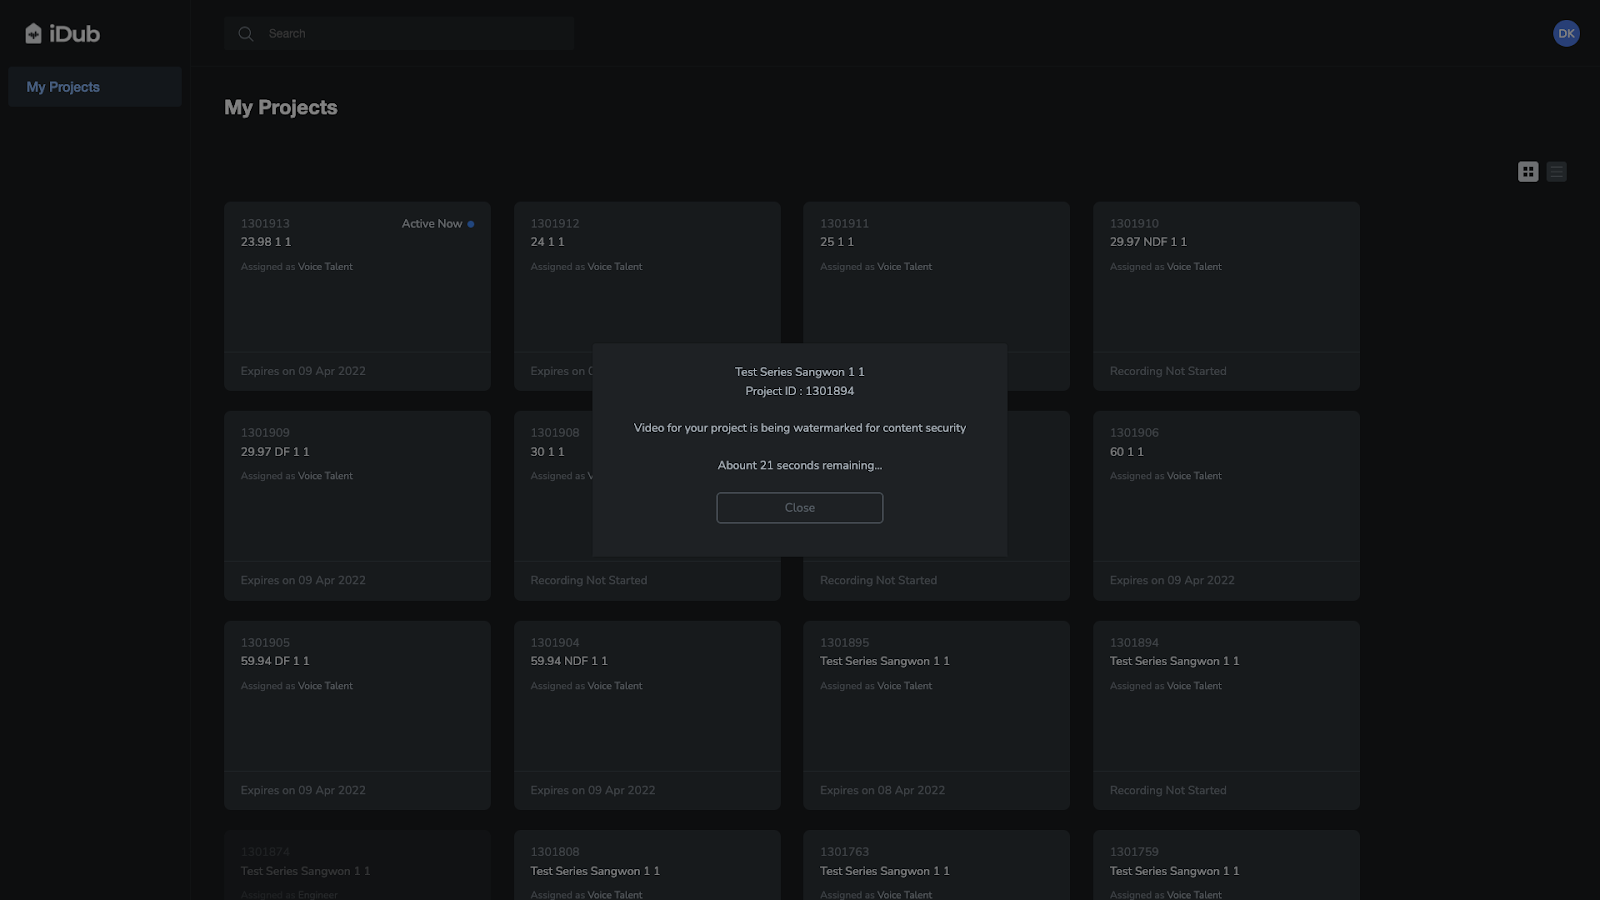Click expiry date on card 1301906

click(x=1172, y=581)
